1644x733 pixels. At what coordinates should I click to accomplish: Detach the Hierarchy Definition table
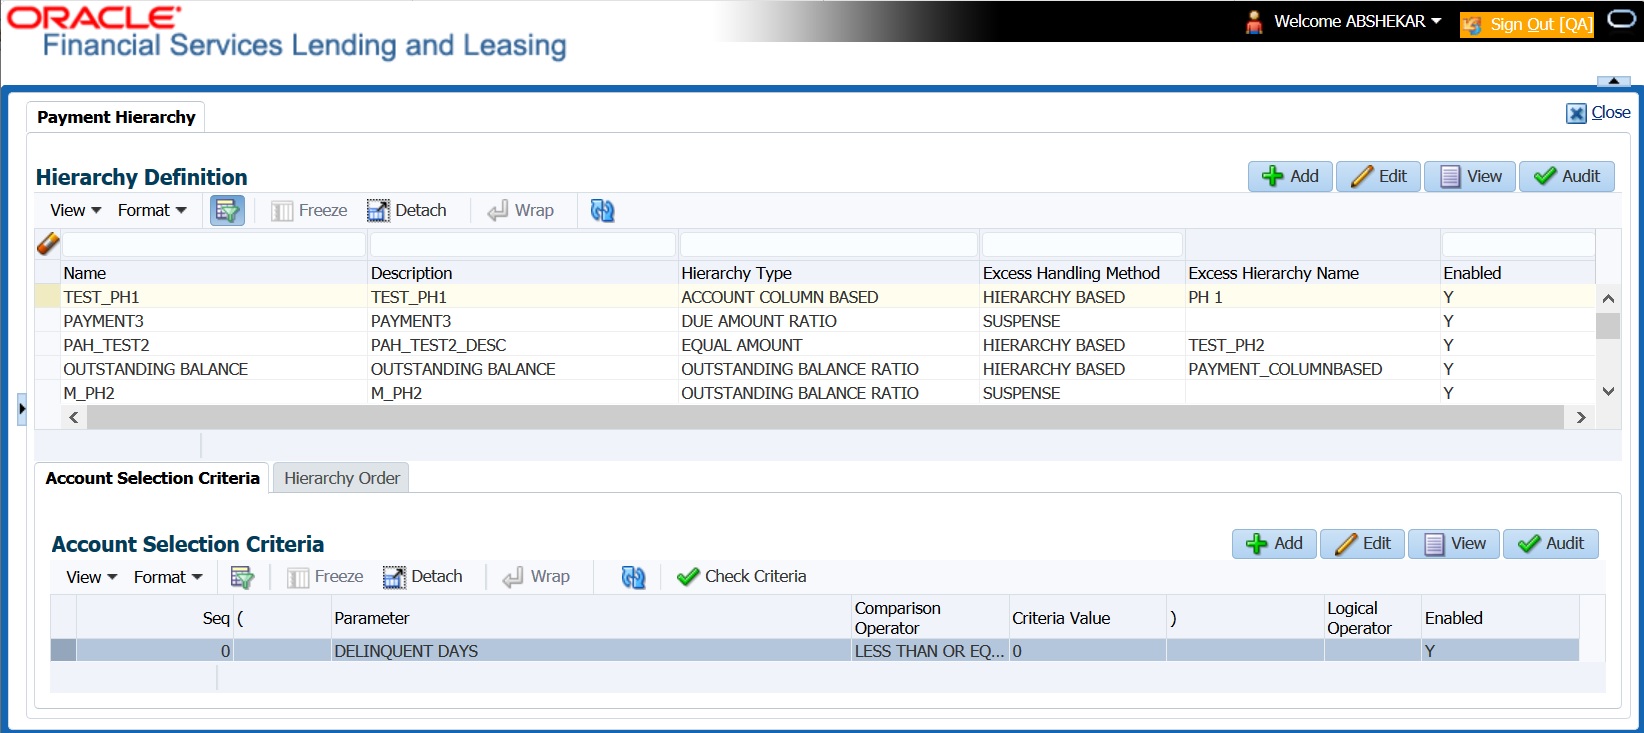pyautogui.click(x=407, y=210)
